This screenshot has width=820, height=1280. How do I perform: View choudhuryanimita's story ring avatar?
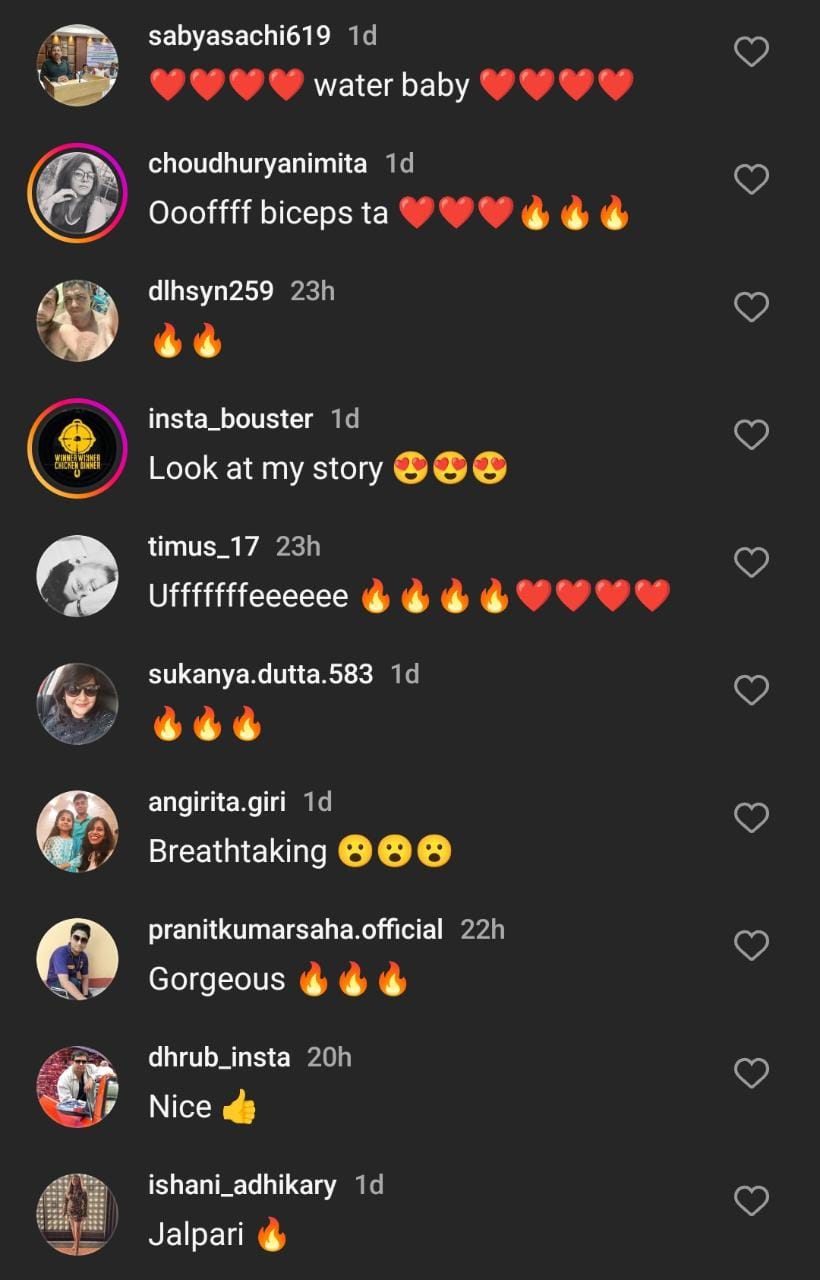[77, 193]
